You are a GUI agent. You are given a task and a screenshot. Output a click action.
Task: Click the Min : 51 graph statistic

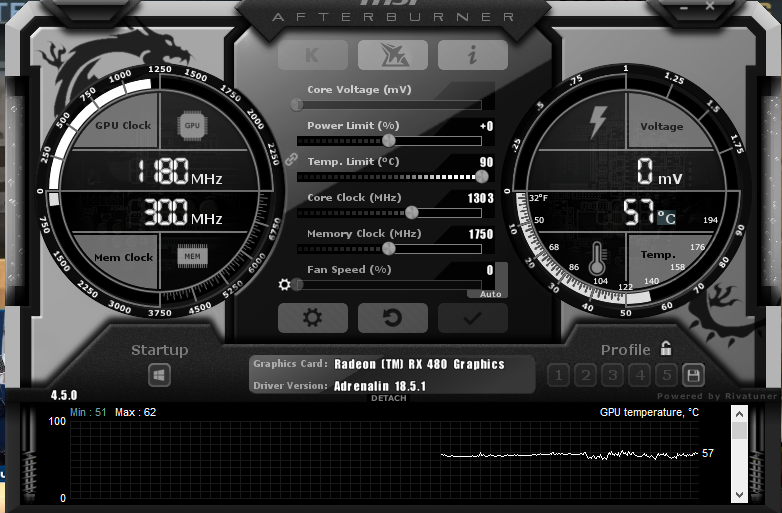click(x=88, y=412)
